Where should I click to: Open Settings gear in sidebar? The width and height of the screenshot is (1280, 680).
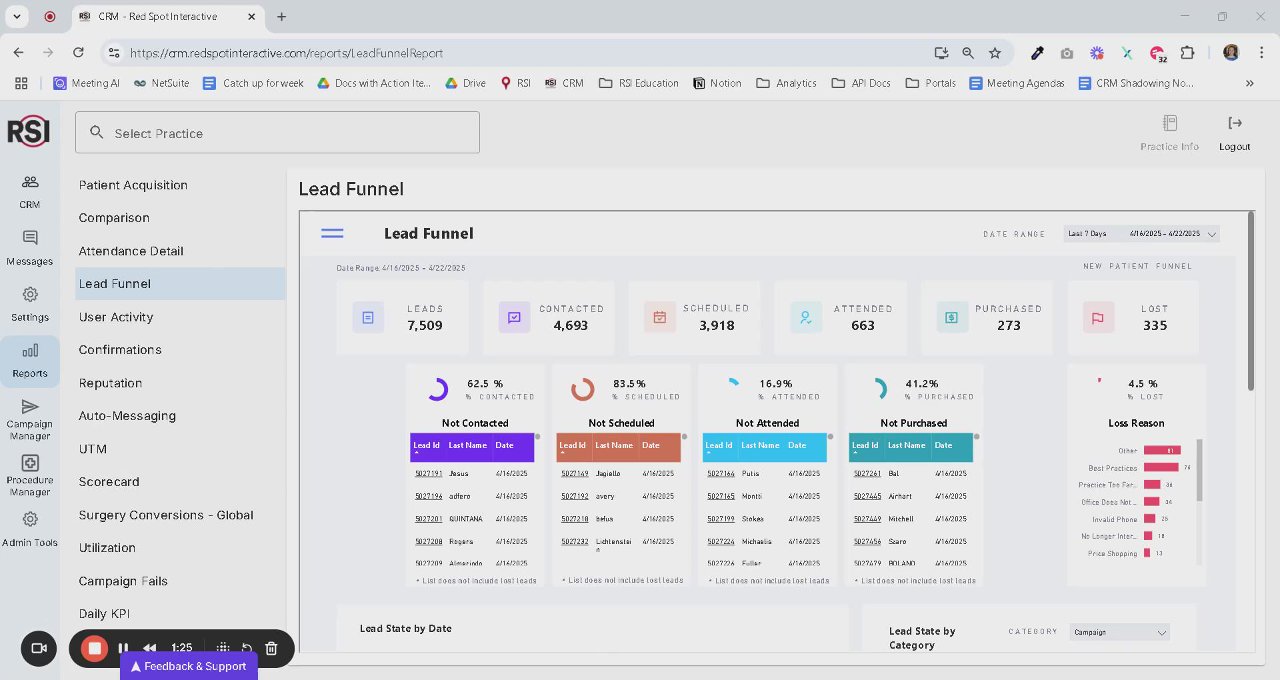tap(30, 304)
